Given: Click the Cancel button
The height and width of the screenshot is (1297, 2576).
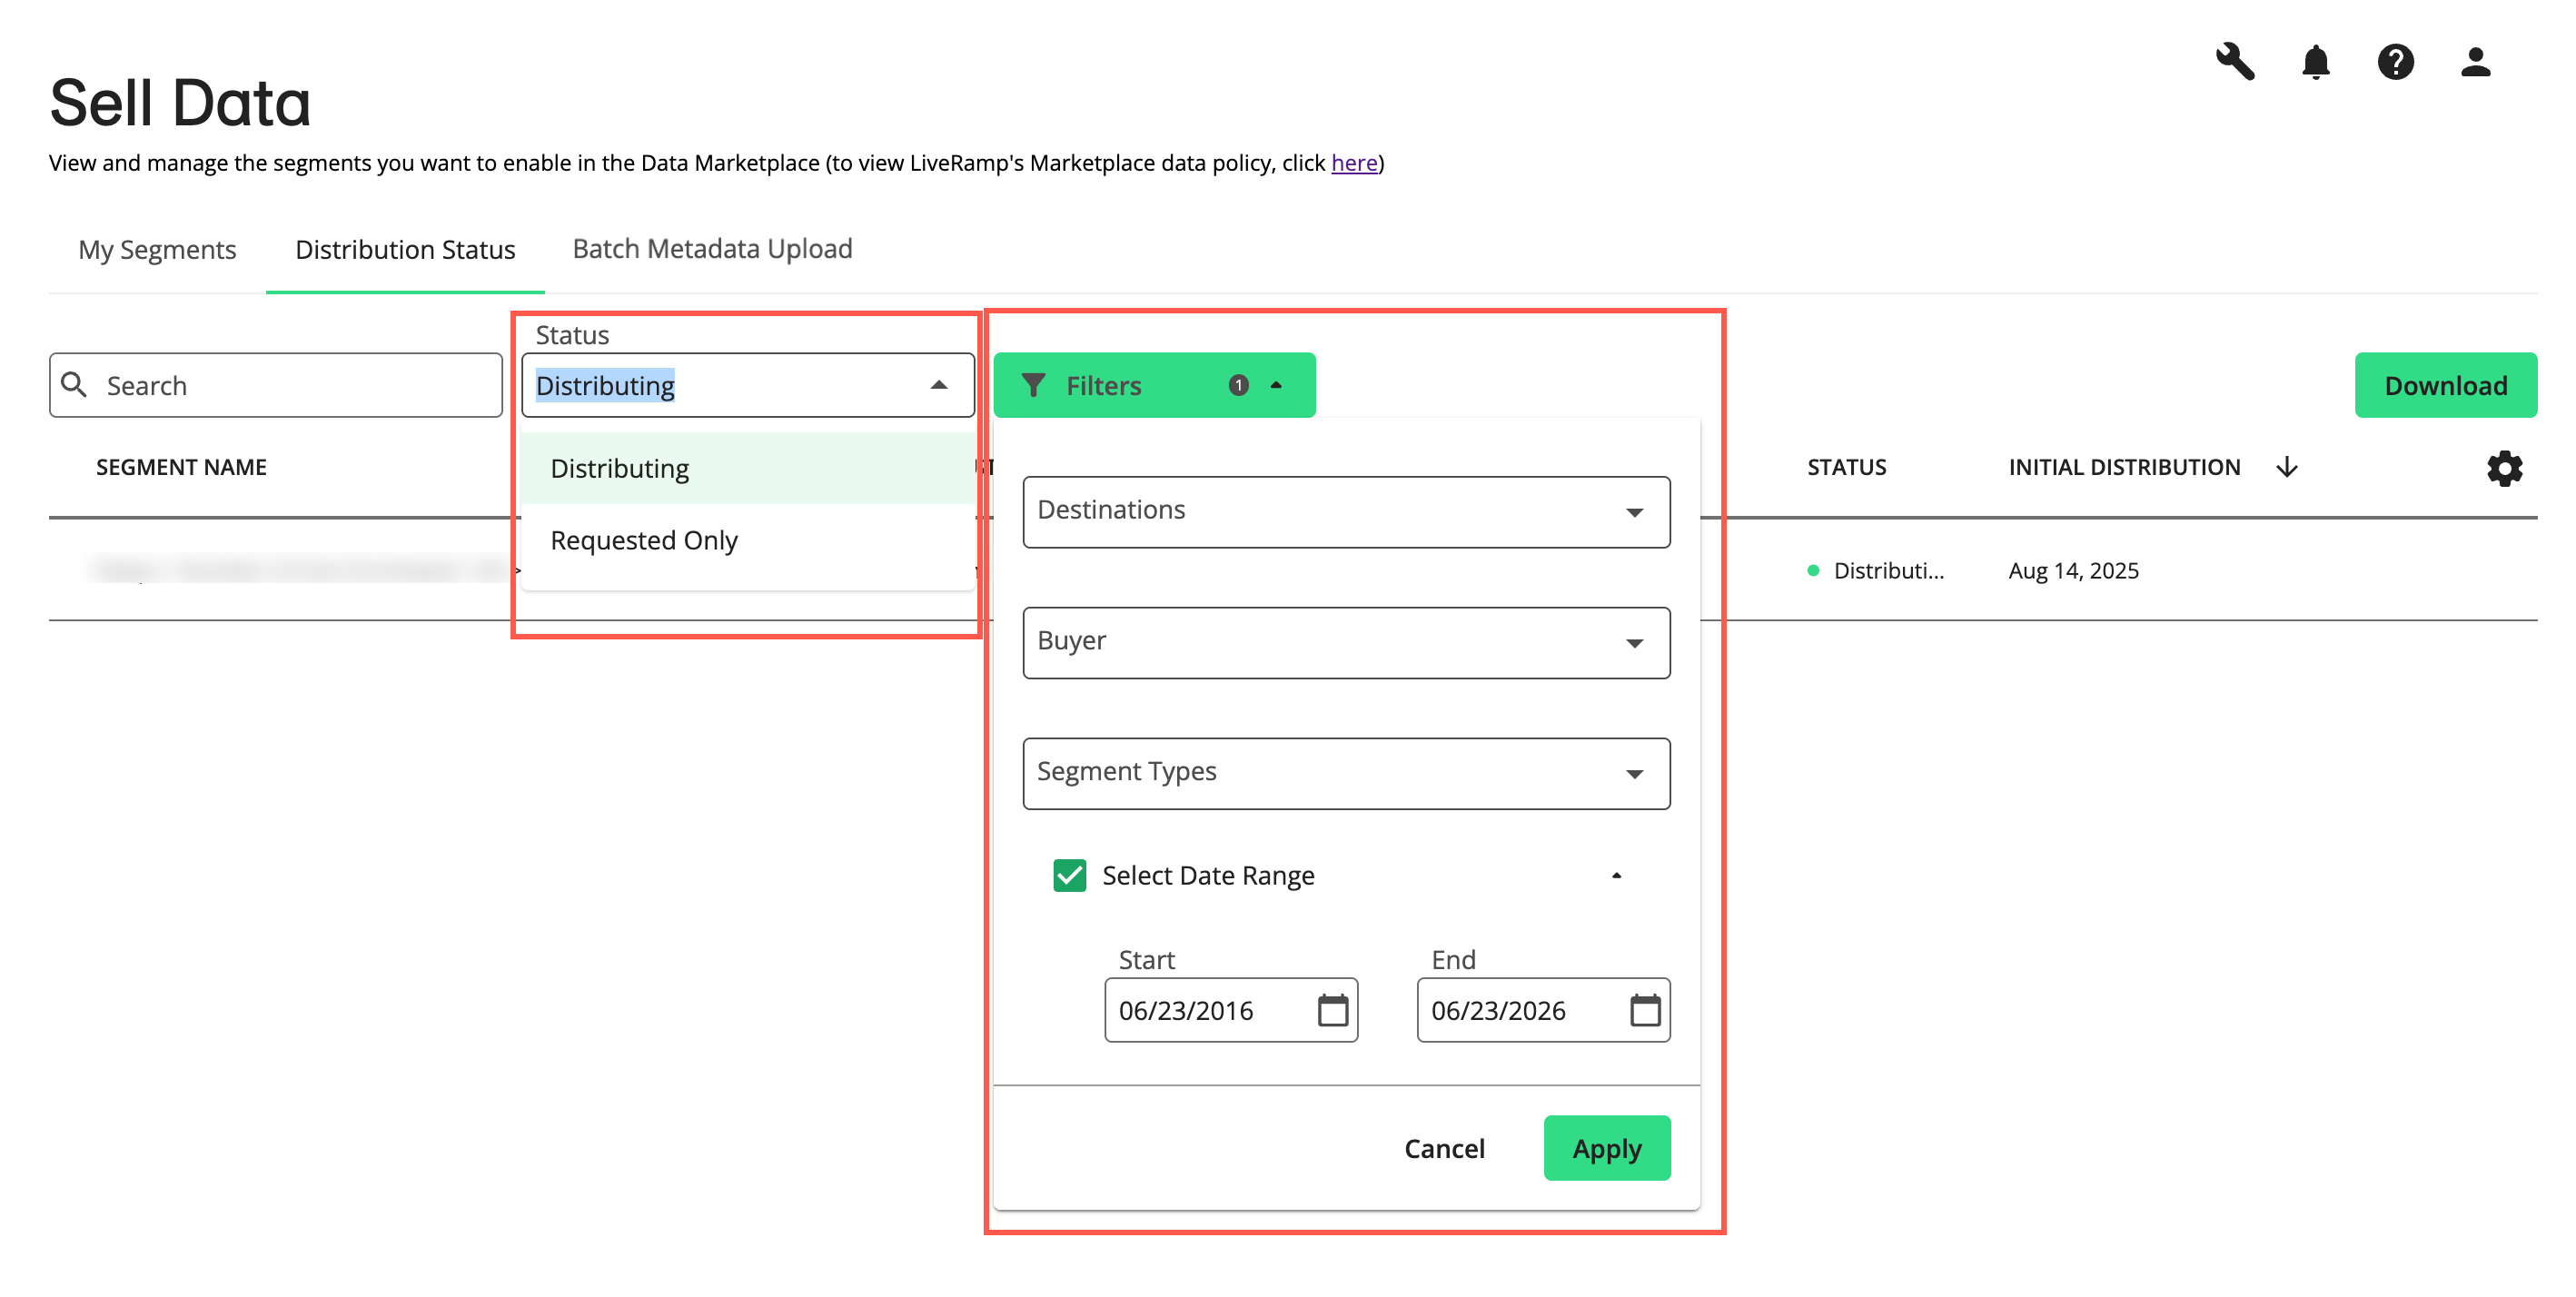Looking at the screenshot, I should 1444,1148.
